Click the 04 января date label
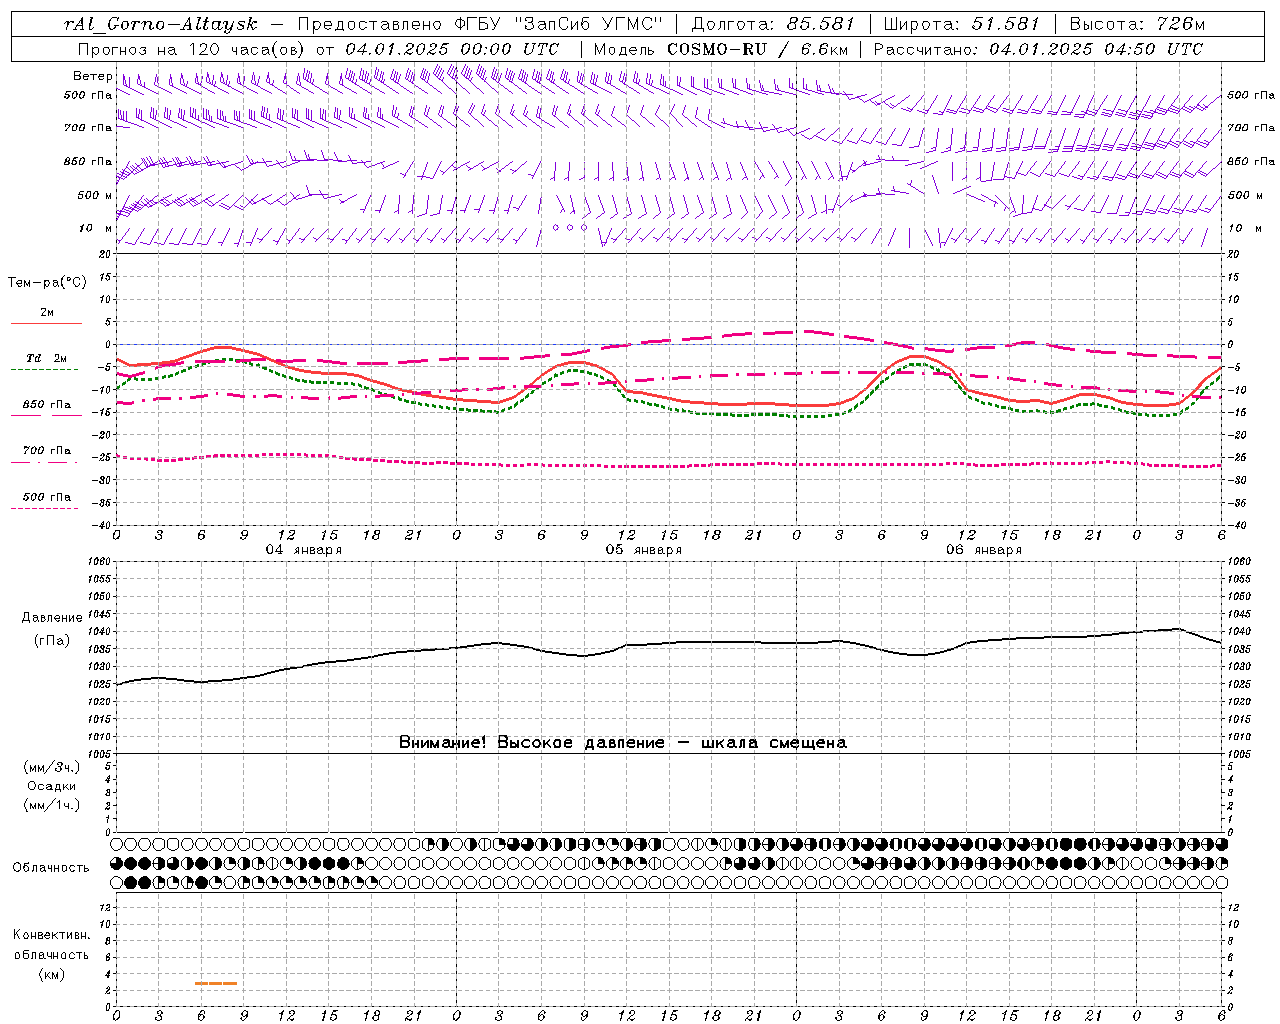Viewport: 1280px width, 1024px height. (303, 549)
